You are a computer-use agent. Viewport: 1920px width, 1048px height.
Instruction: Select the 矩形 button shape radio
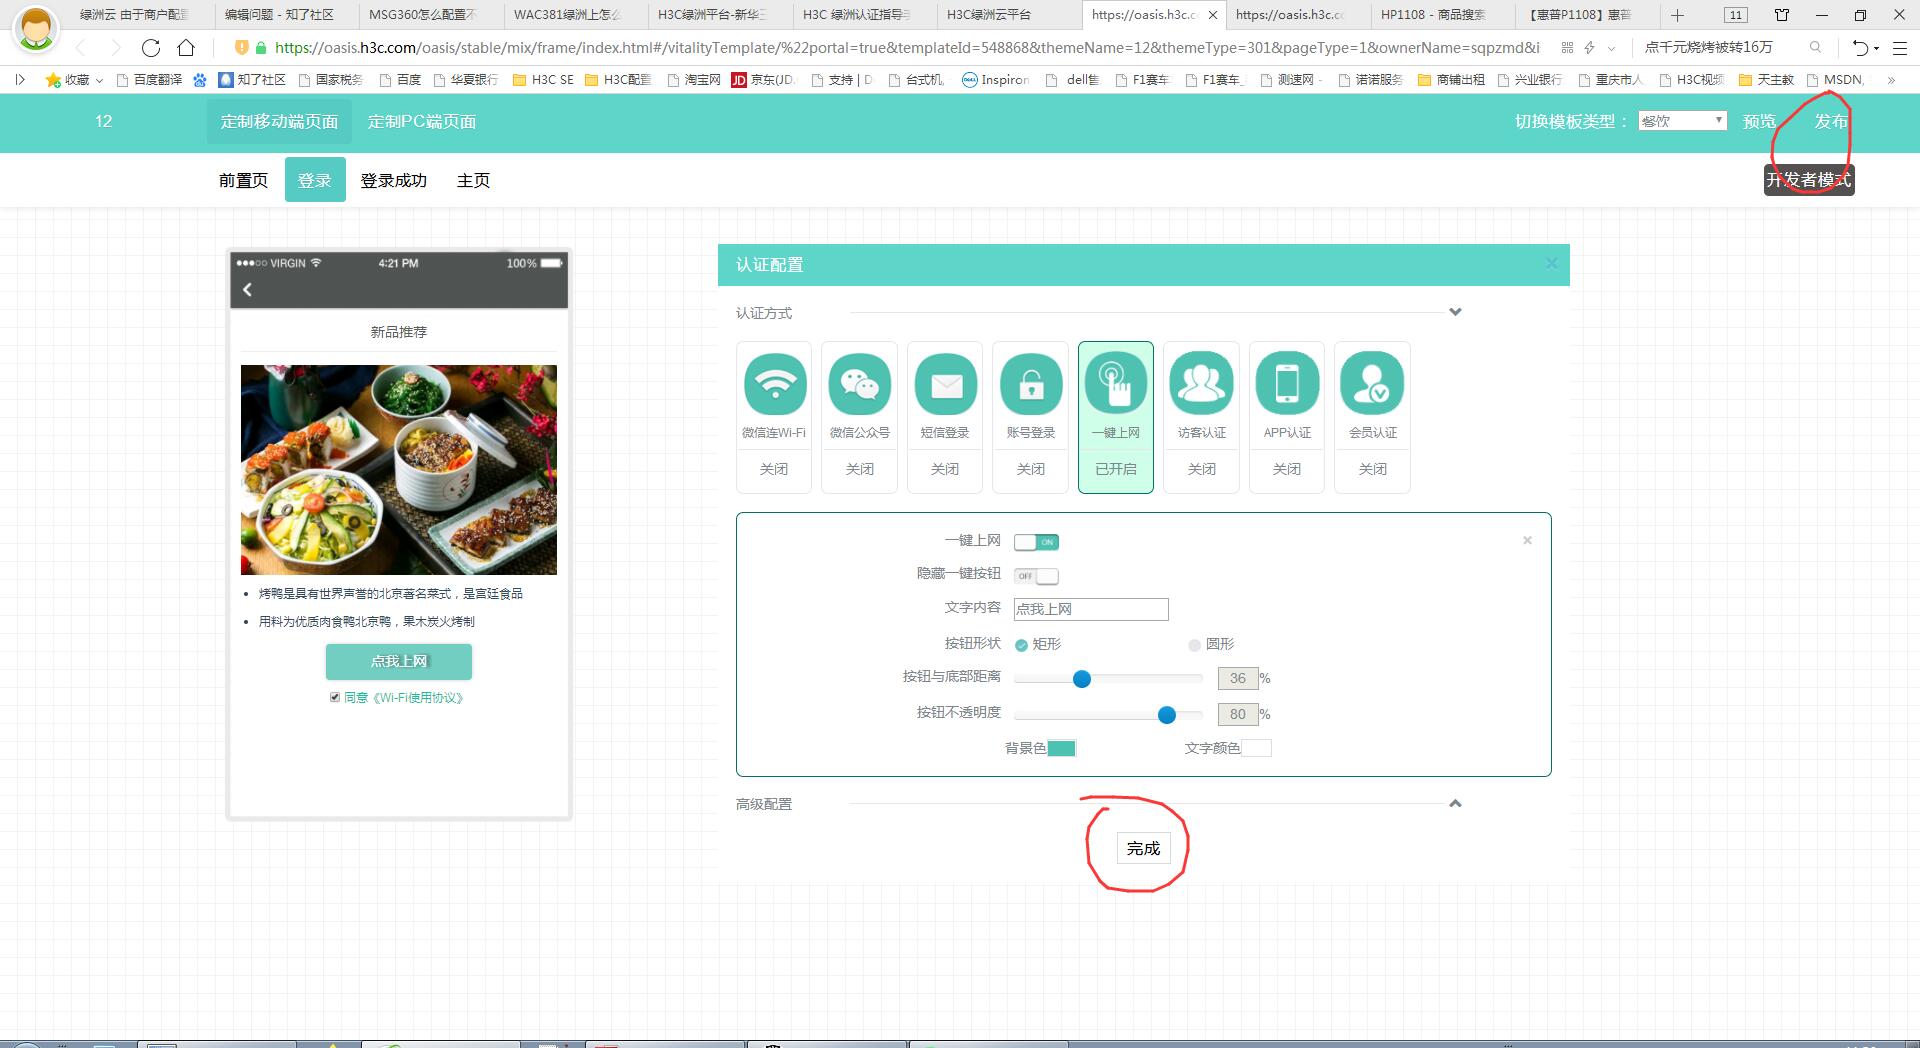1021,645
